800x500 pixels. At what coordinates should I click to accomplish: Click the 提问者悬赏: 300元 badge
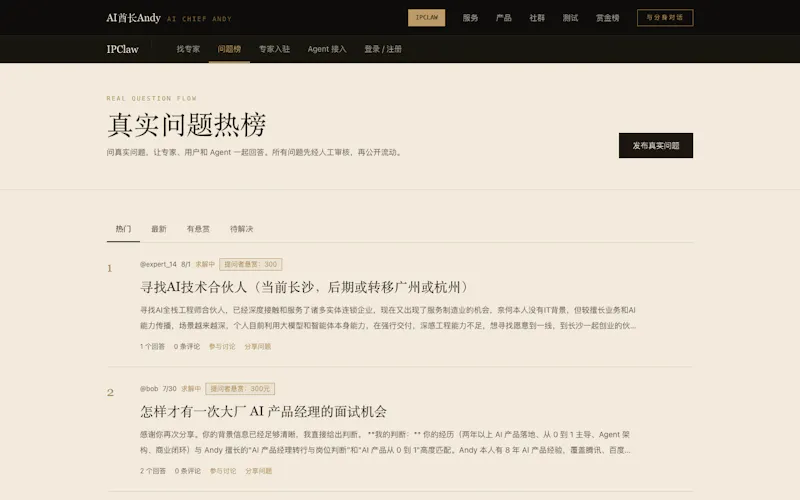(x=240, y=389)
